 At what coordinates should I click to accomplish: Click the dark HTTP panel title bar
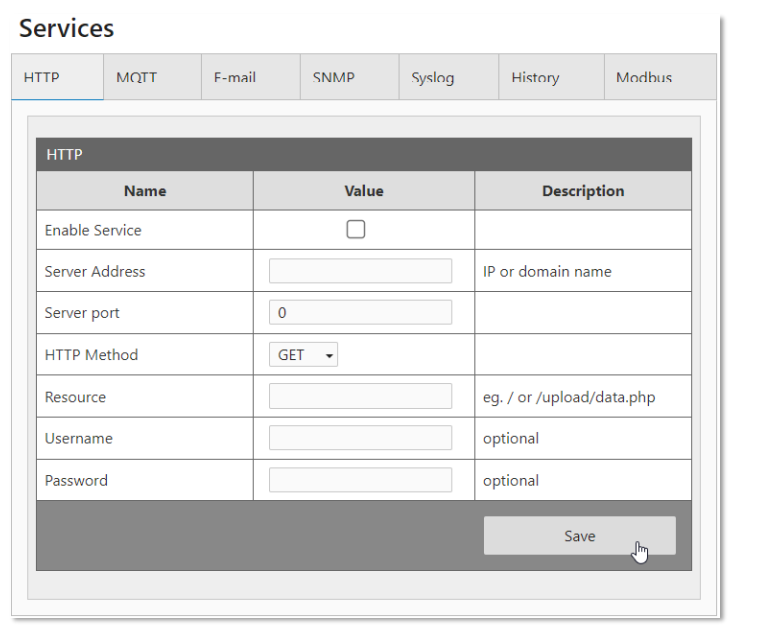pos(363,155)
